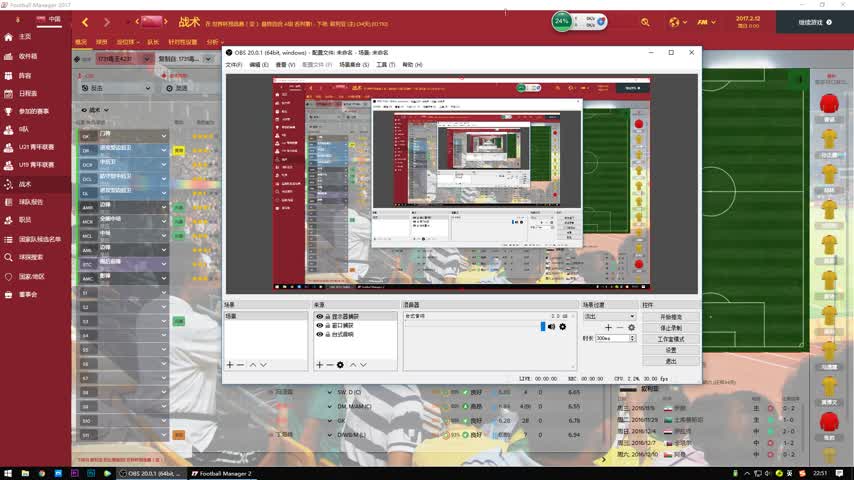Open 编辑(E) menu in OBS
This screenshot has width=854, height=480.
(259, 65)
